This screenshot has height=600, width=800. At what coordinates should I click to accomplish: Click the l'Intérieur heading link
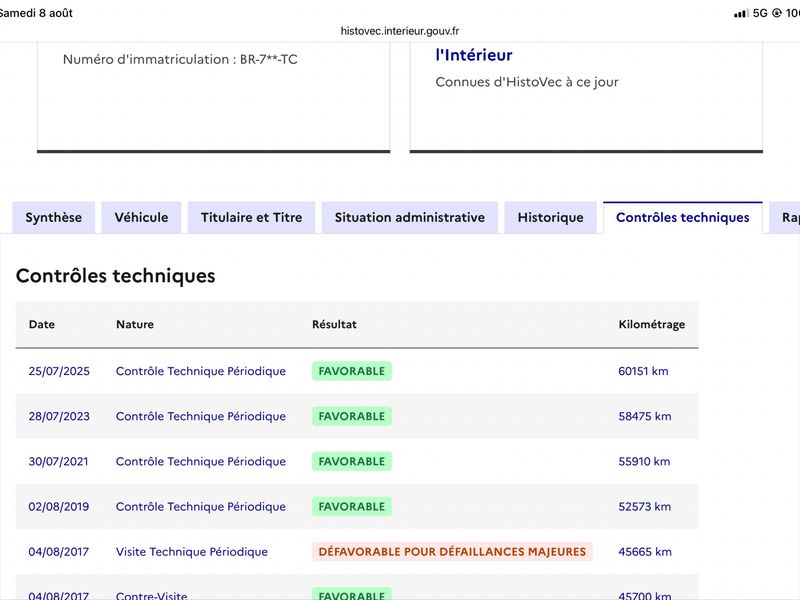click(x=474, y=55)
